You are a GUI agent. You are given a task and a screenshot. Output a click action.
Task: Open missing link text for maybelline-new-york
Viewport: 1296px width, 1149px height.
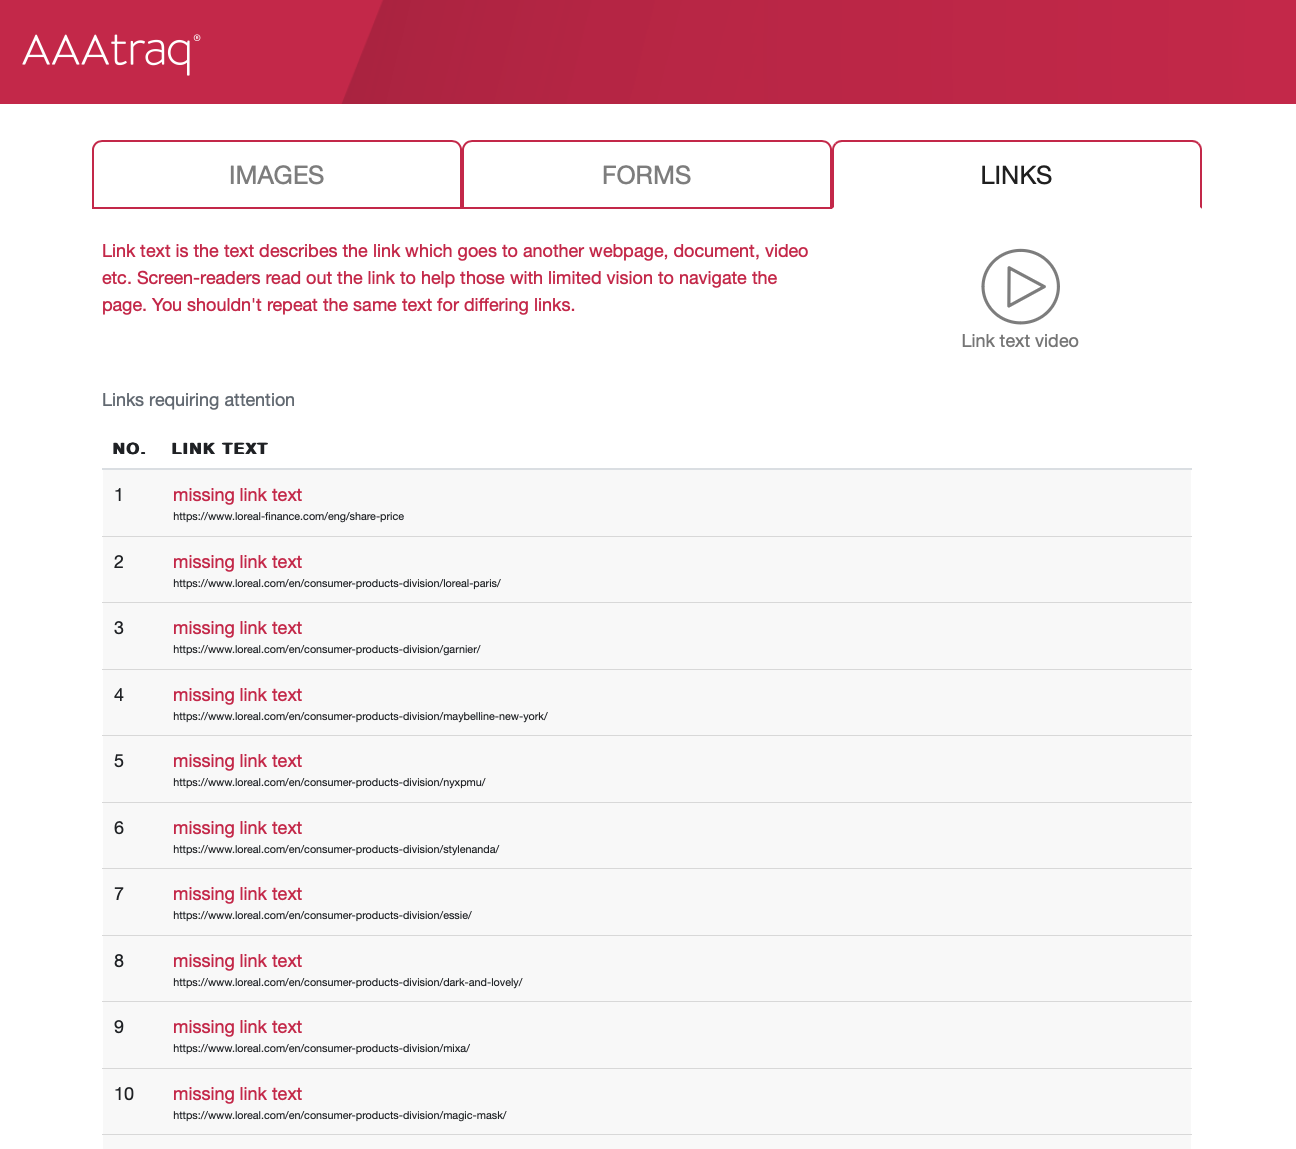237,695
